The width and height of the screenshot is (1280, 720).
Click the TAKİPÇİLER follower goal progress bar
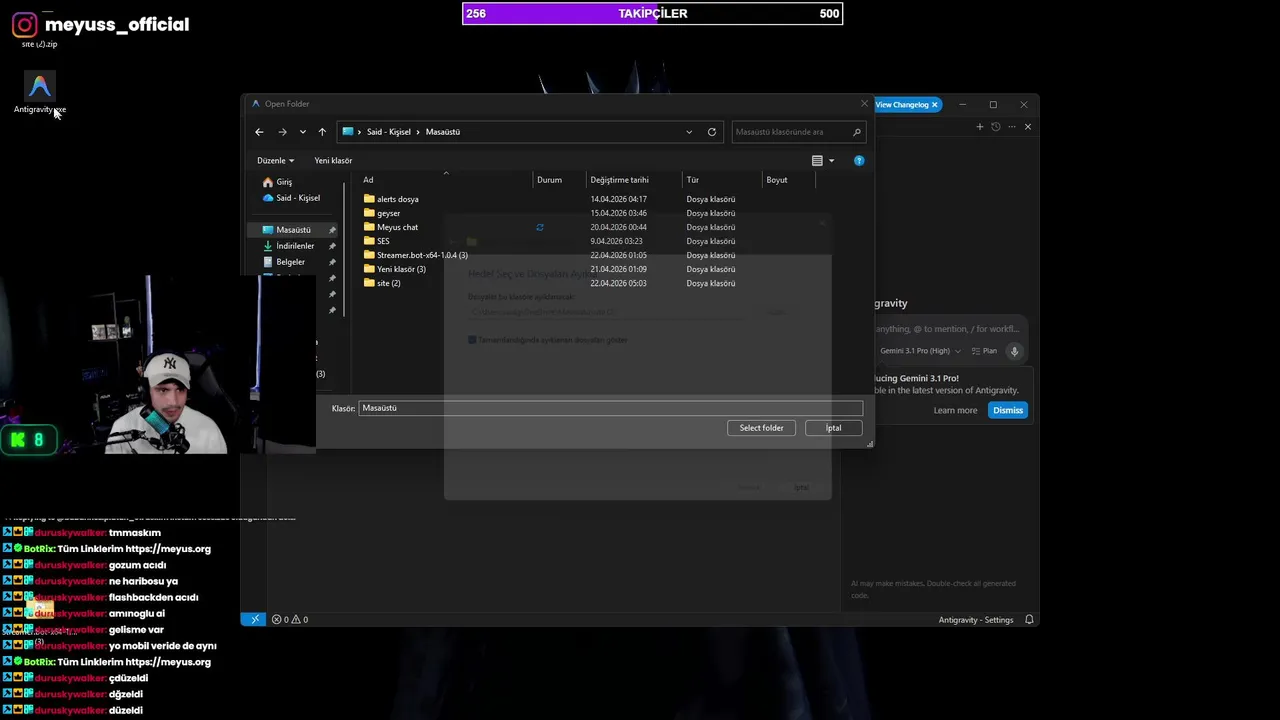652,14
